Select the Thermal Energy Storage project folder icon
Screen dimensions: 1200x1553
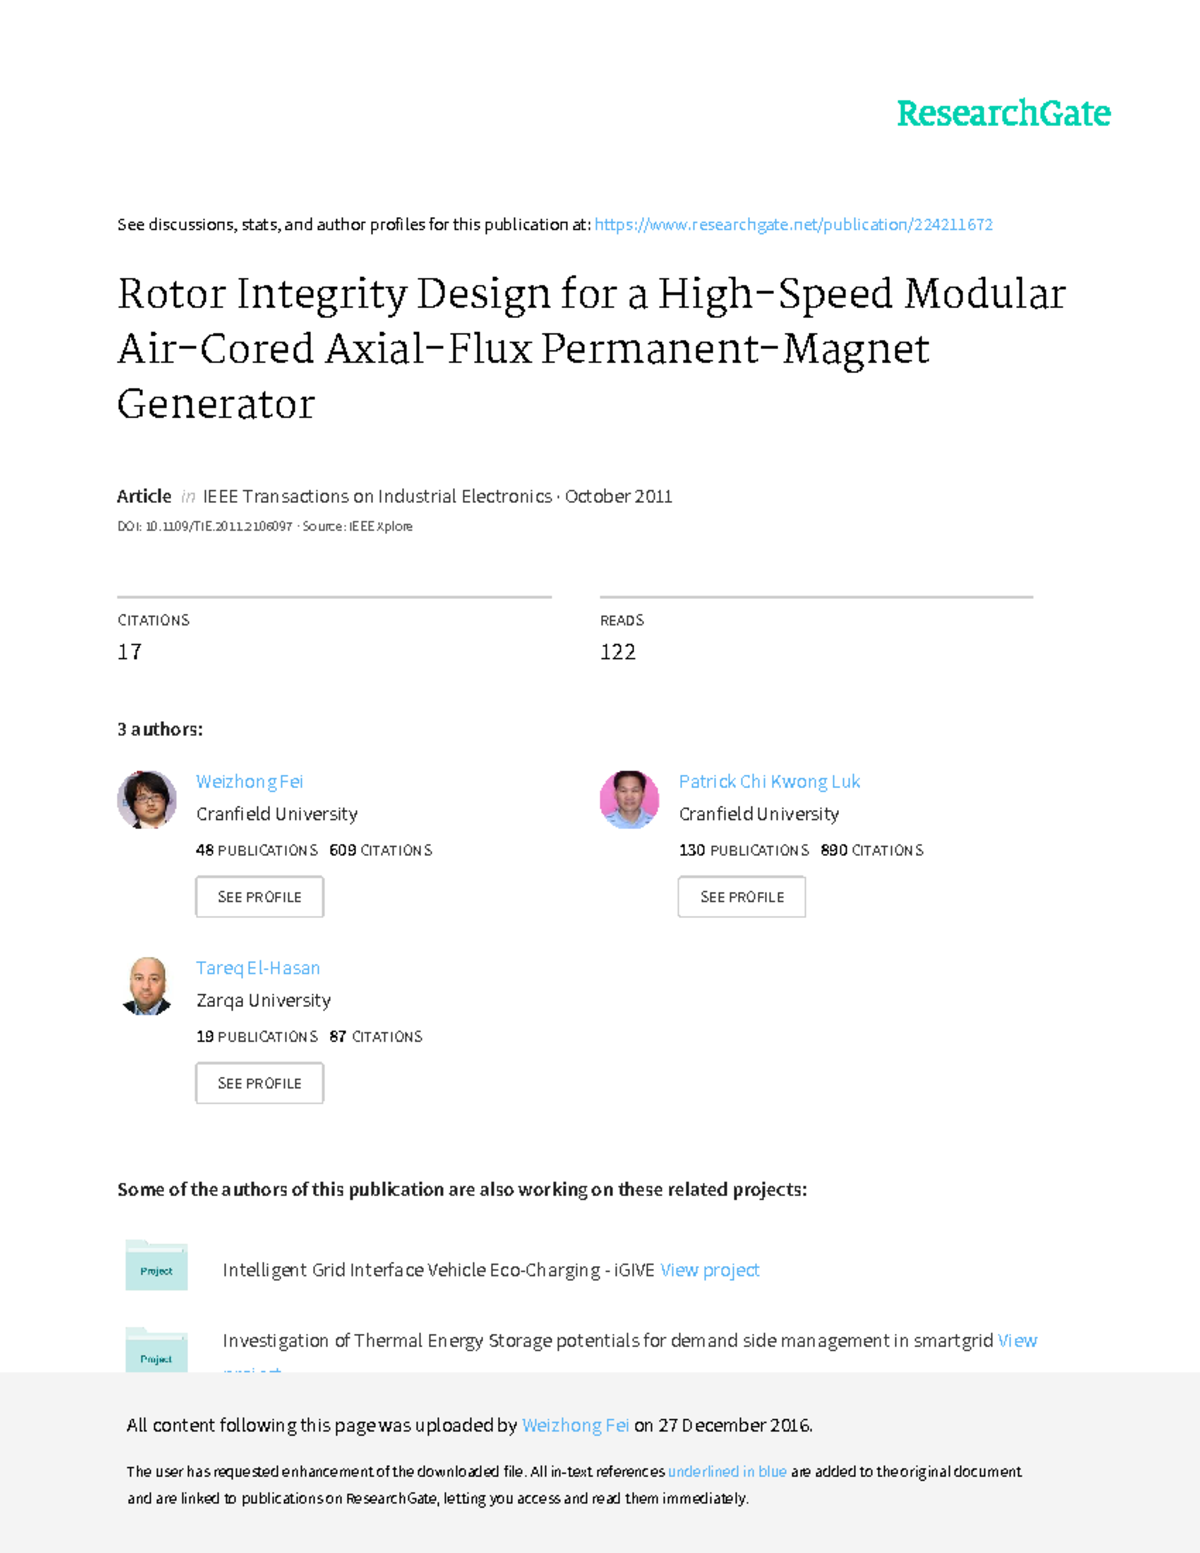pyautogui.click(x=156, y=1357)
